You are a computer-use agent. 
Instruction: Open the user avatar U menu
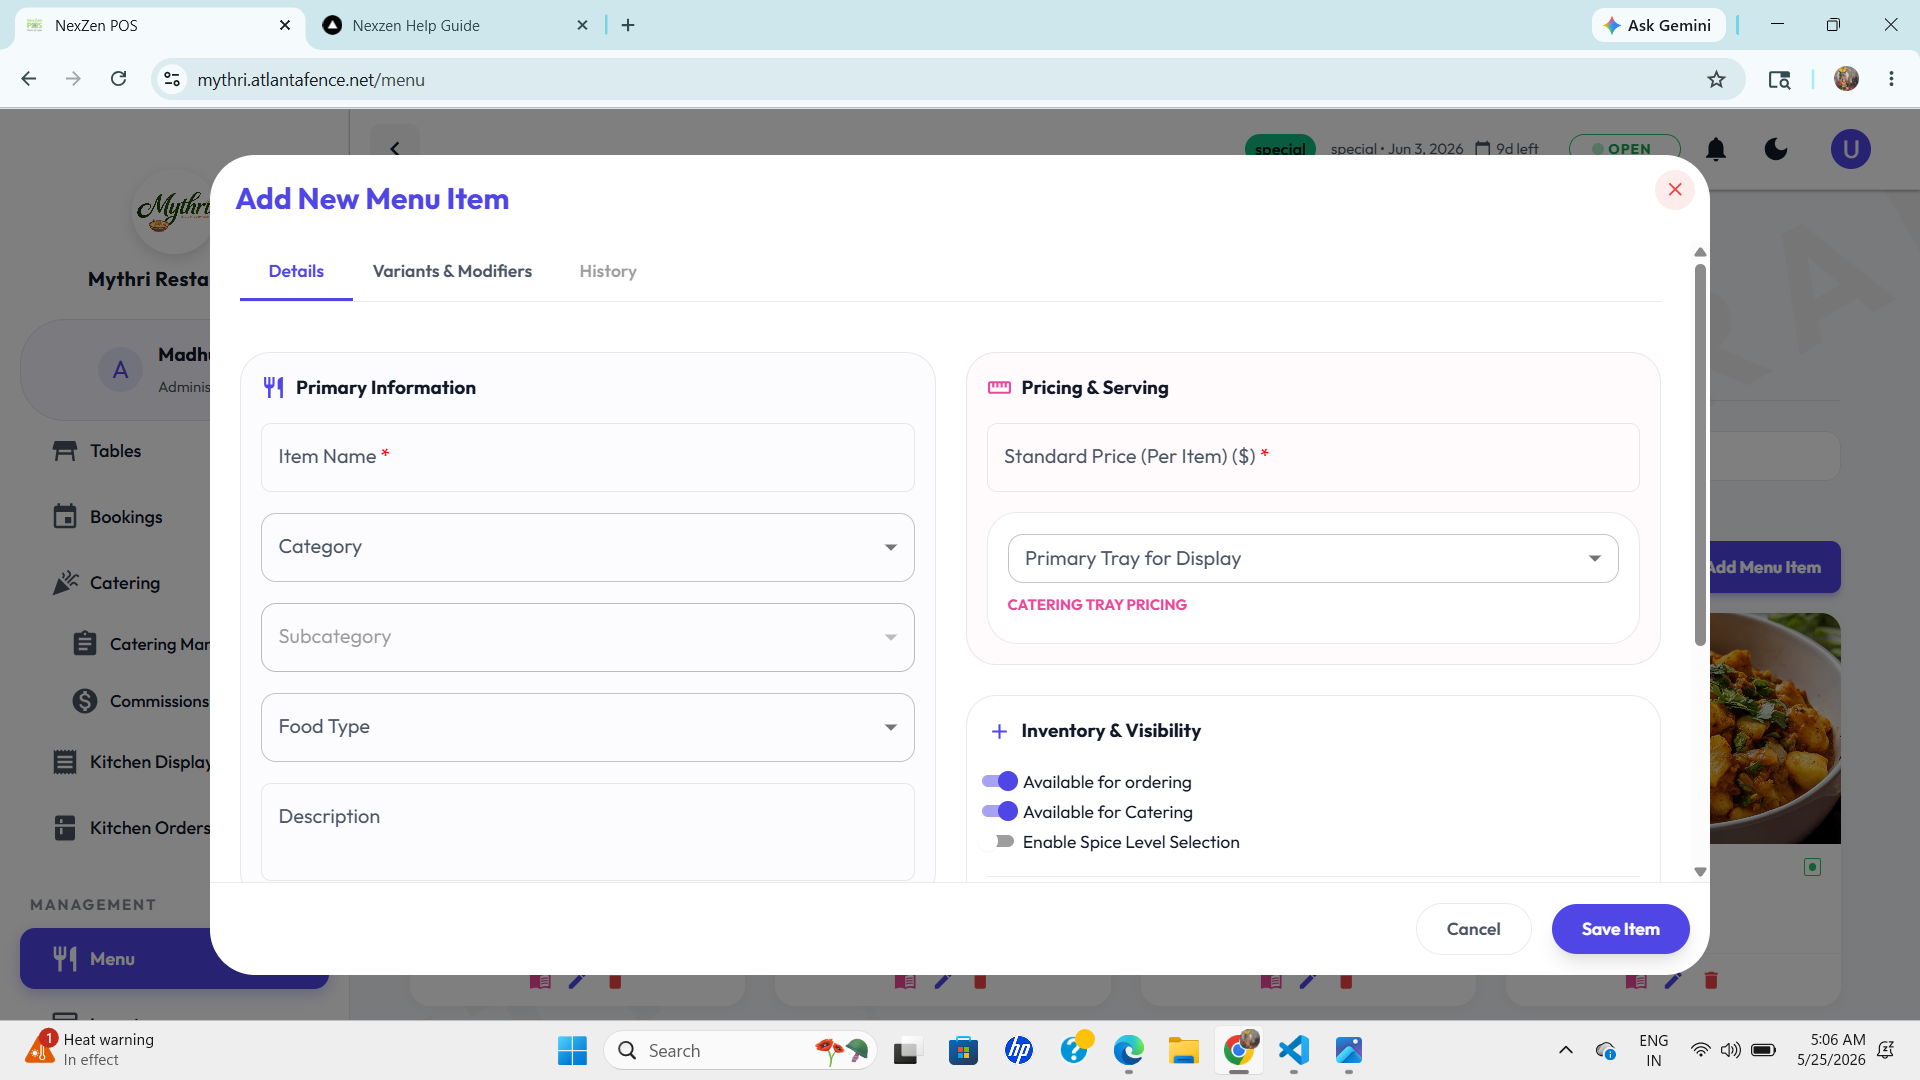click(x=1851, y=150)
